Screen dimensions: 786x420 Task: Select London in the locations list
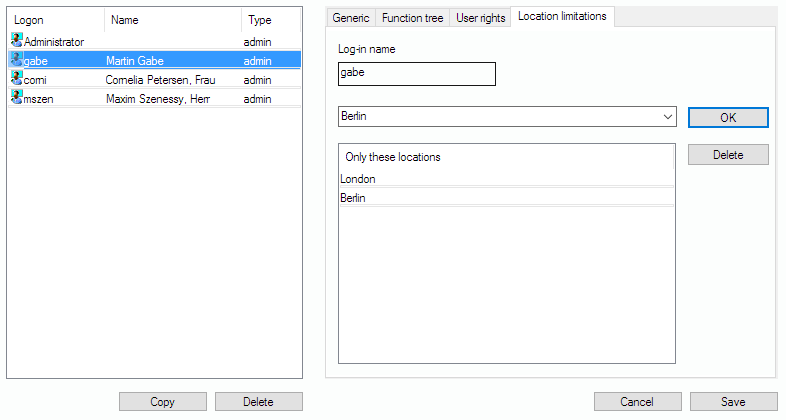tap(506, 179)
